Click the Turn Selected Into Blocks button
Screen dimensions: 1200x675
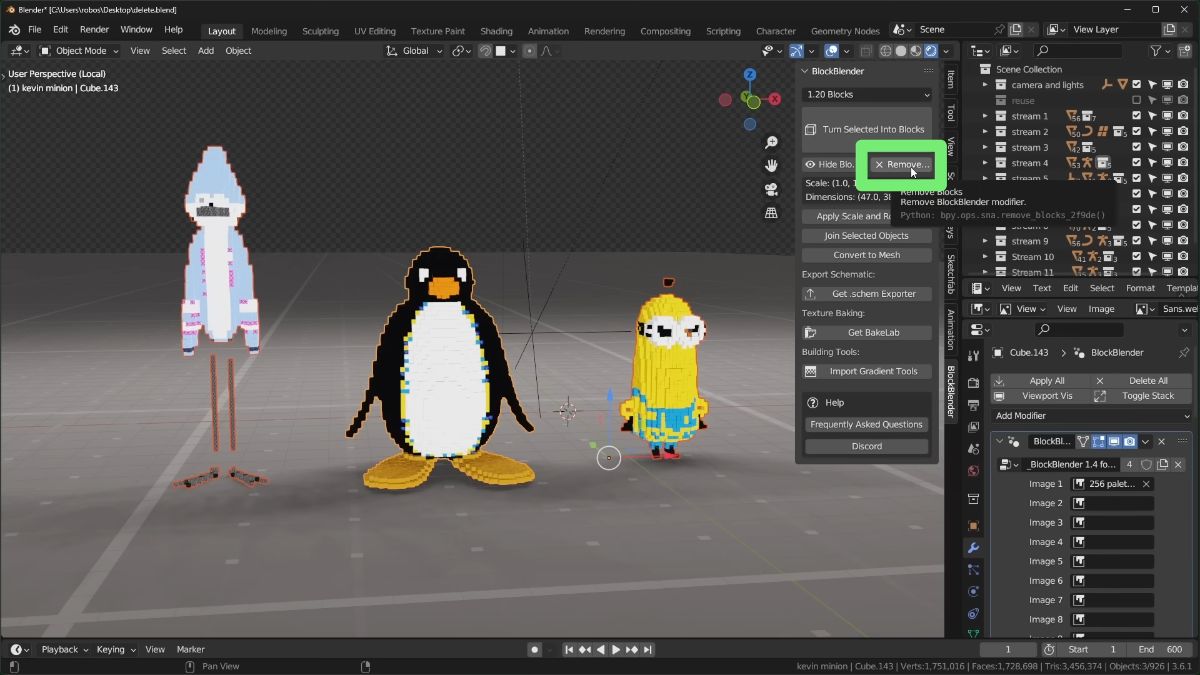[866, 129]
